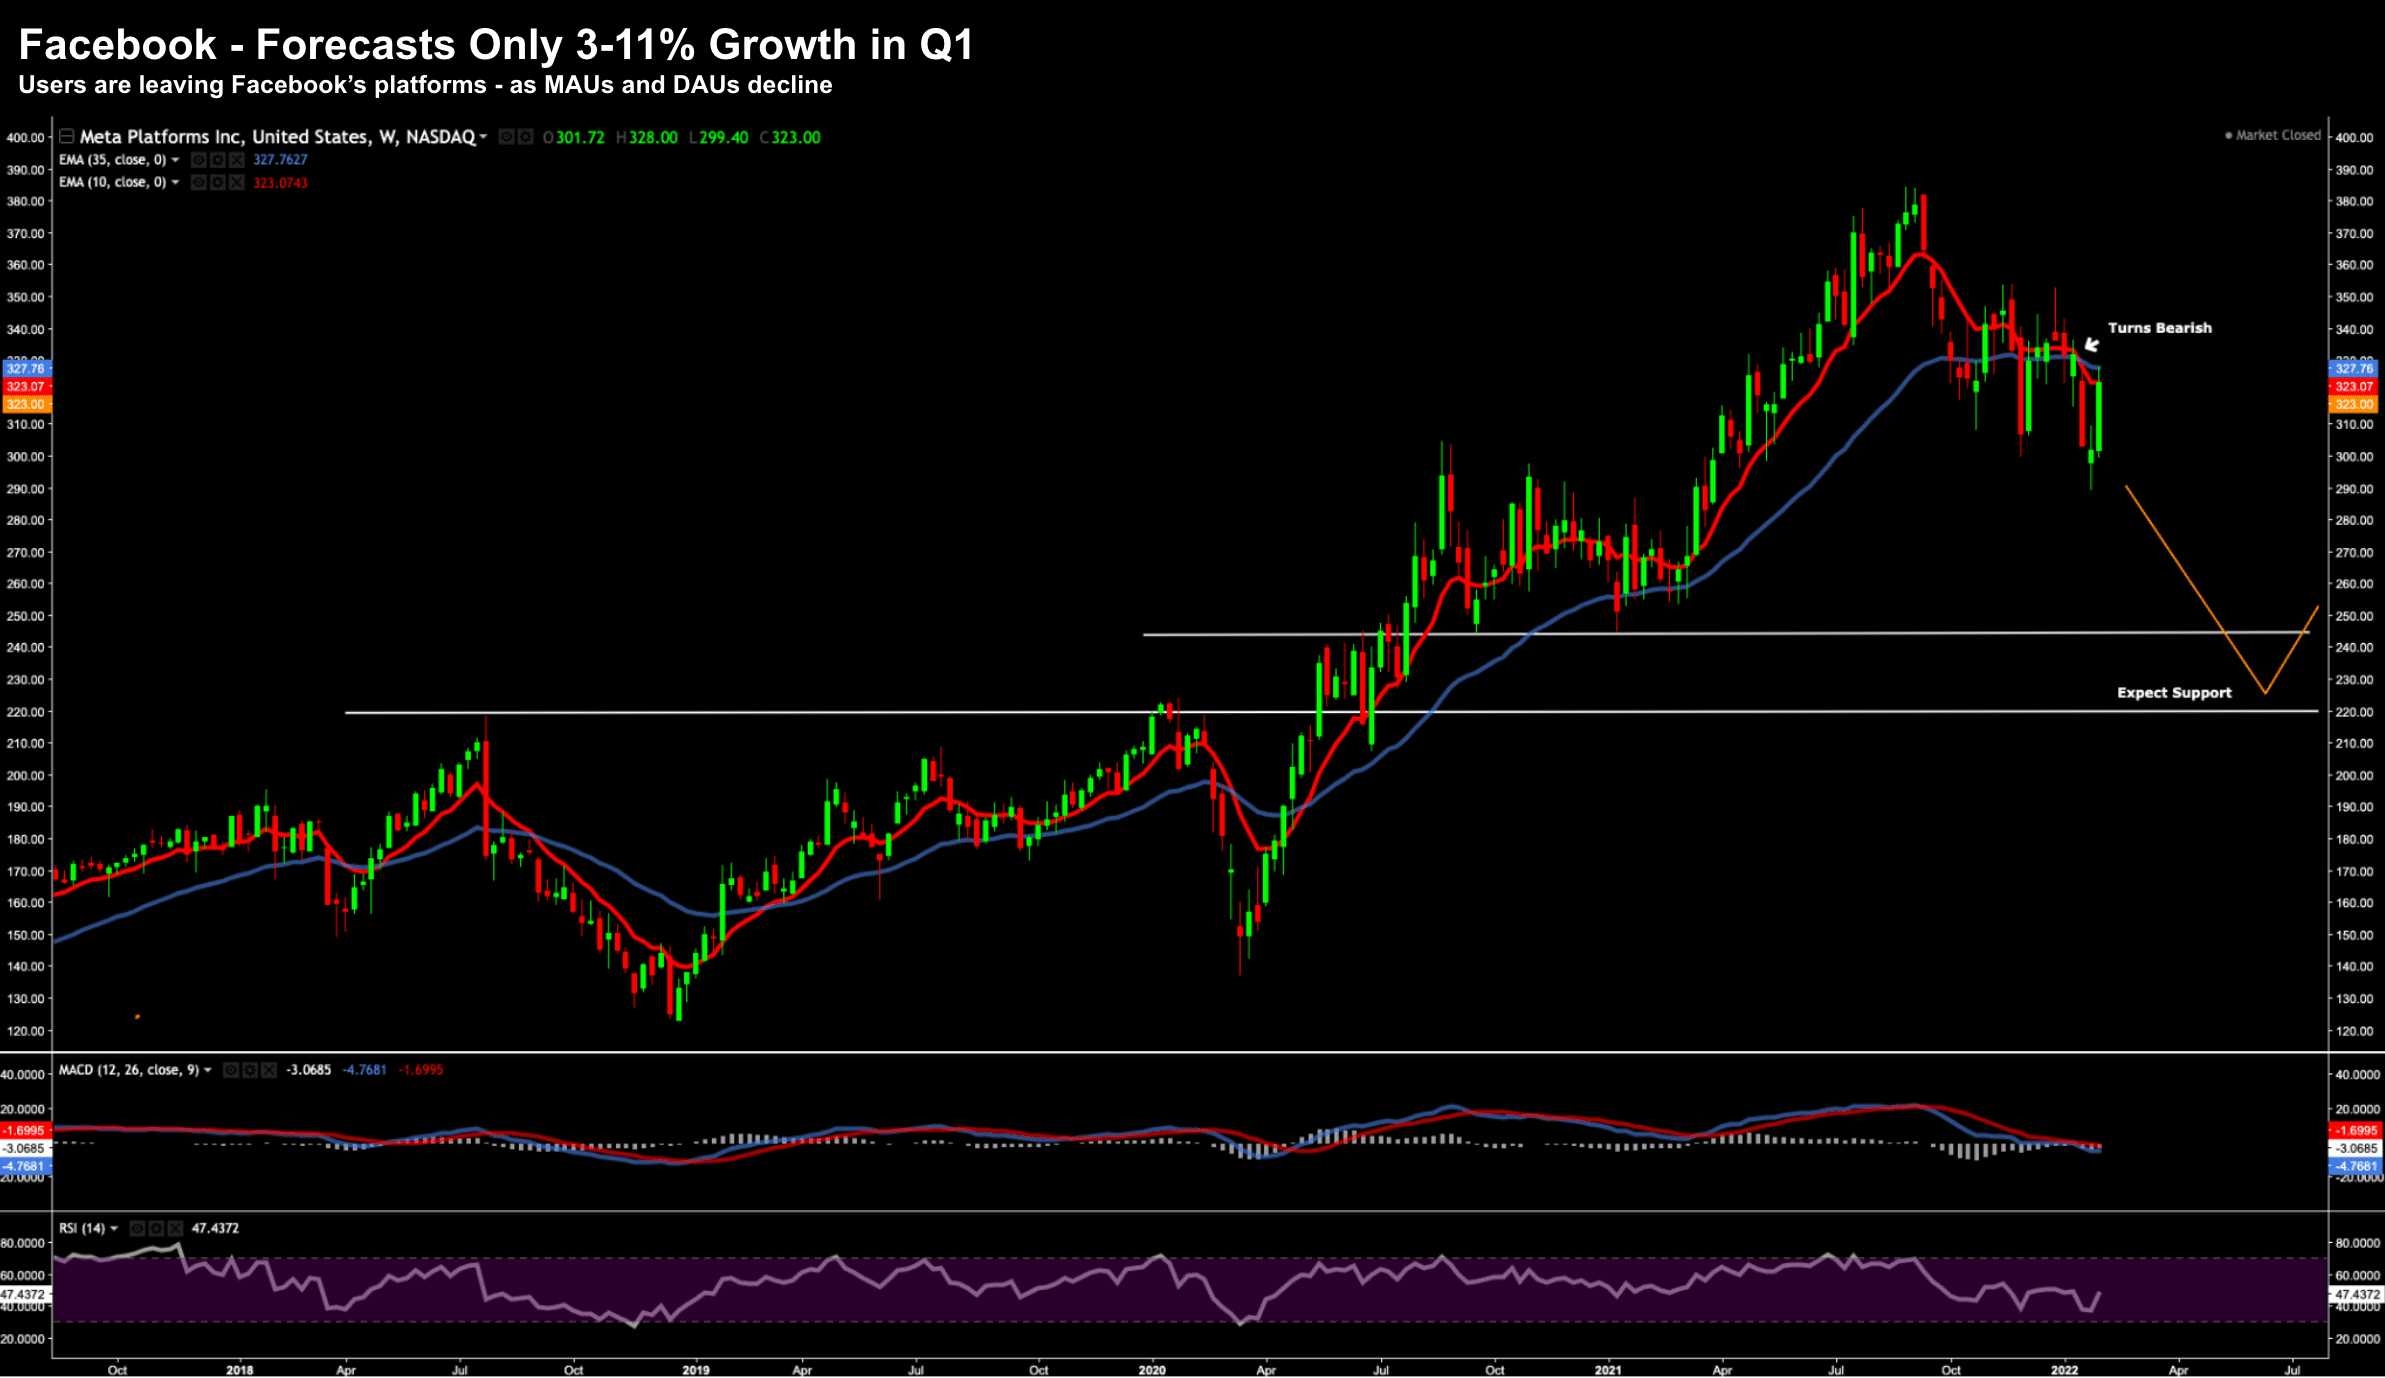Expand the EMA (10, close, 0) dropdown
2385x1378 pixels.
click(x=176, y=182)
